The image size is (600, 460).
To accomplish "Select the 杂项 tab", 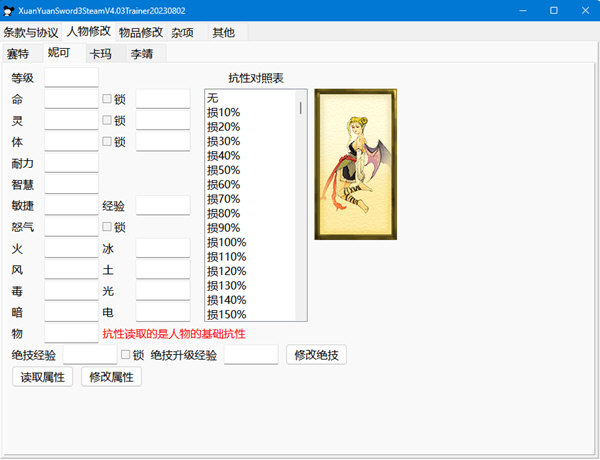I will [183, 33].
